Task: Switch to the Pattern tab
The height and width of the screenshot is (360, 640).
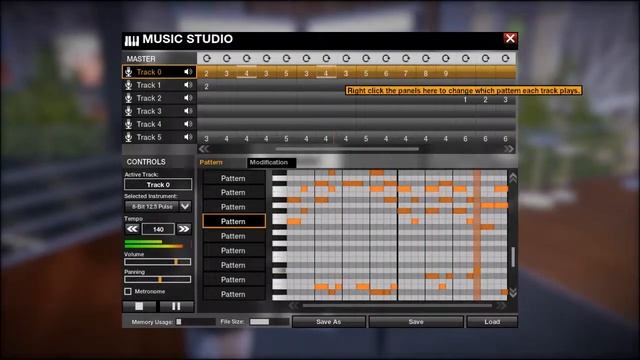Action: 211,162
